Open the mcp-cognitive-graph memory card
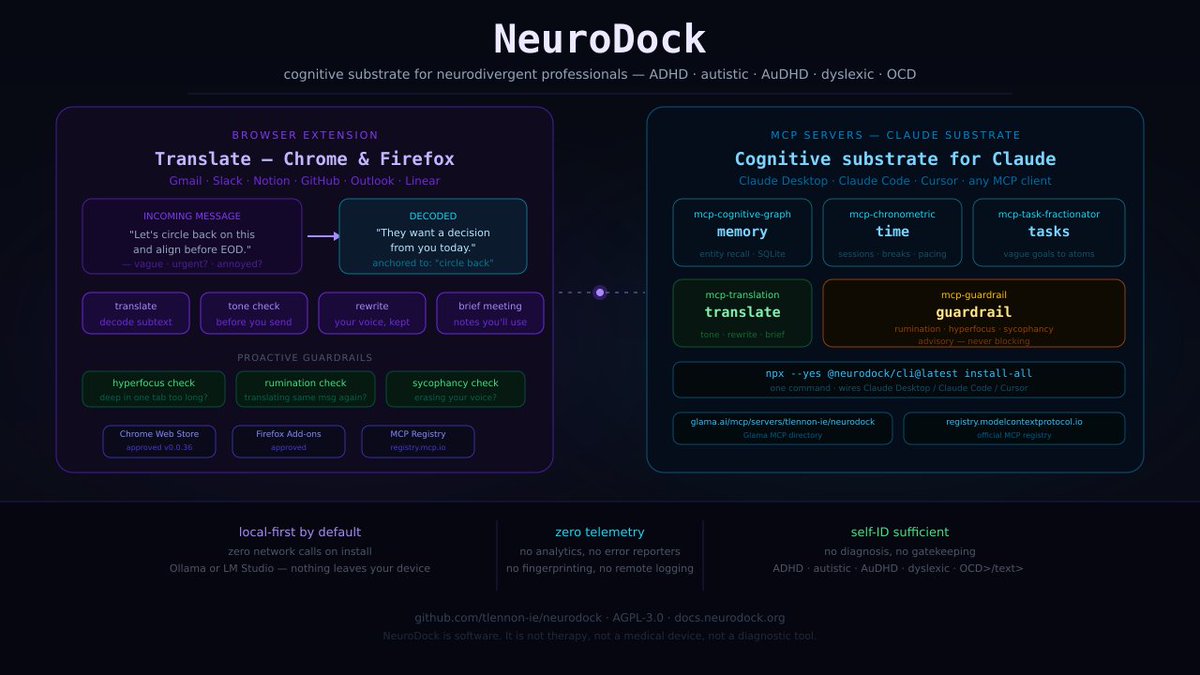Screen dimensions: 1200x675 coord(742,232)
